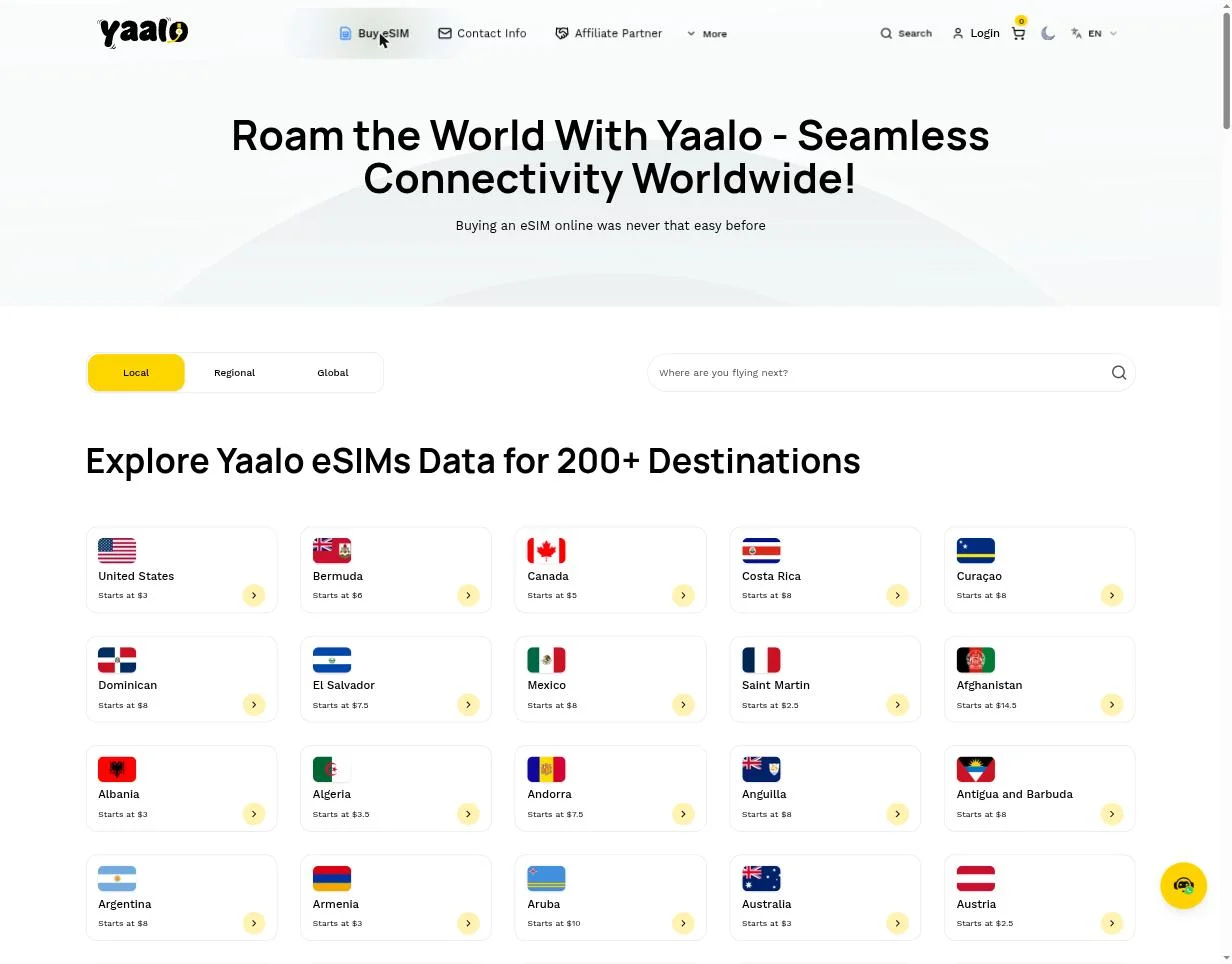This screenshot has height=964, width=1232.
Task: Click the 'Starts at $10' price text
Action: [x=554, y=923]
